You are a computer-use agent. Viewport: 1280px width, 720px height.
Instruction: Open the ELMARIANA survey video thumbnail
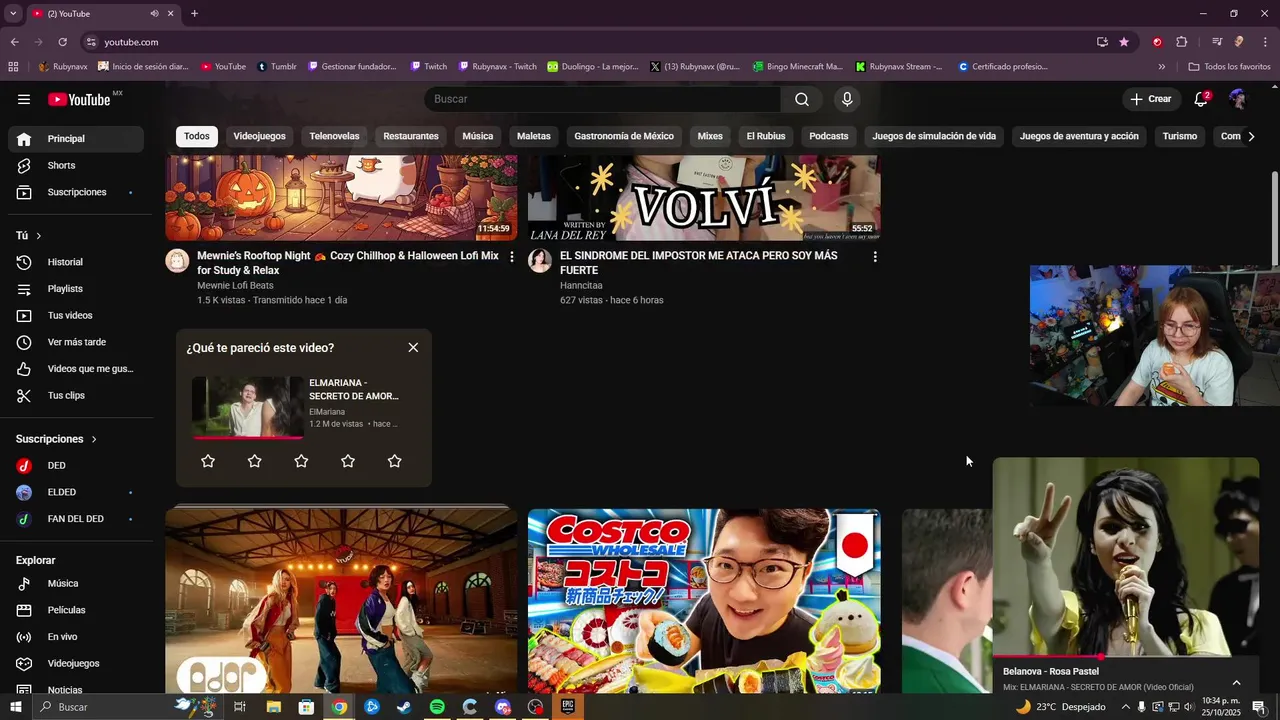click(247, 407)
